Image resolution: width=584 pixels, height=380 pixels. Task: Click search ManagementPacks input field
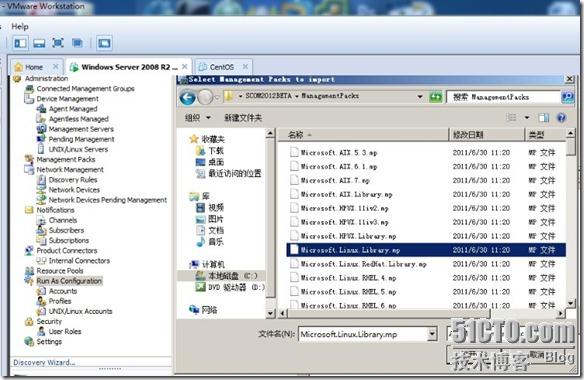[503, 97]
